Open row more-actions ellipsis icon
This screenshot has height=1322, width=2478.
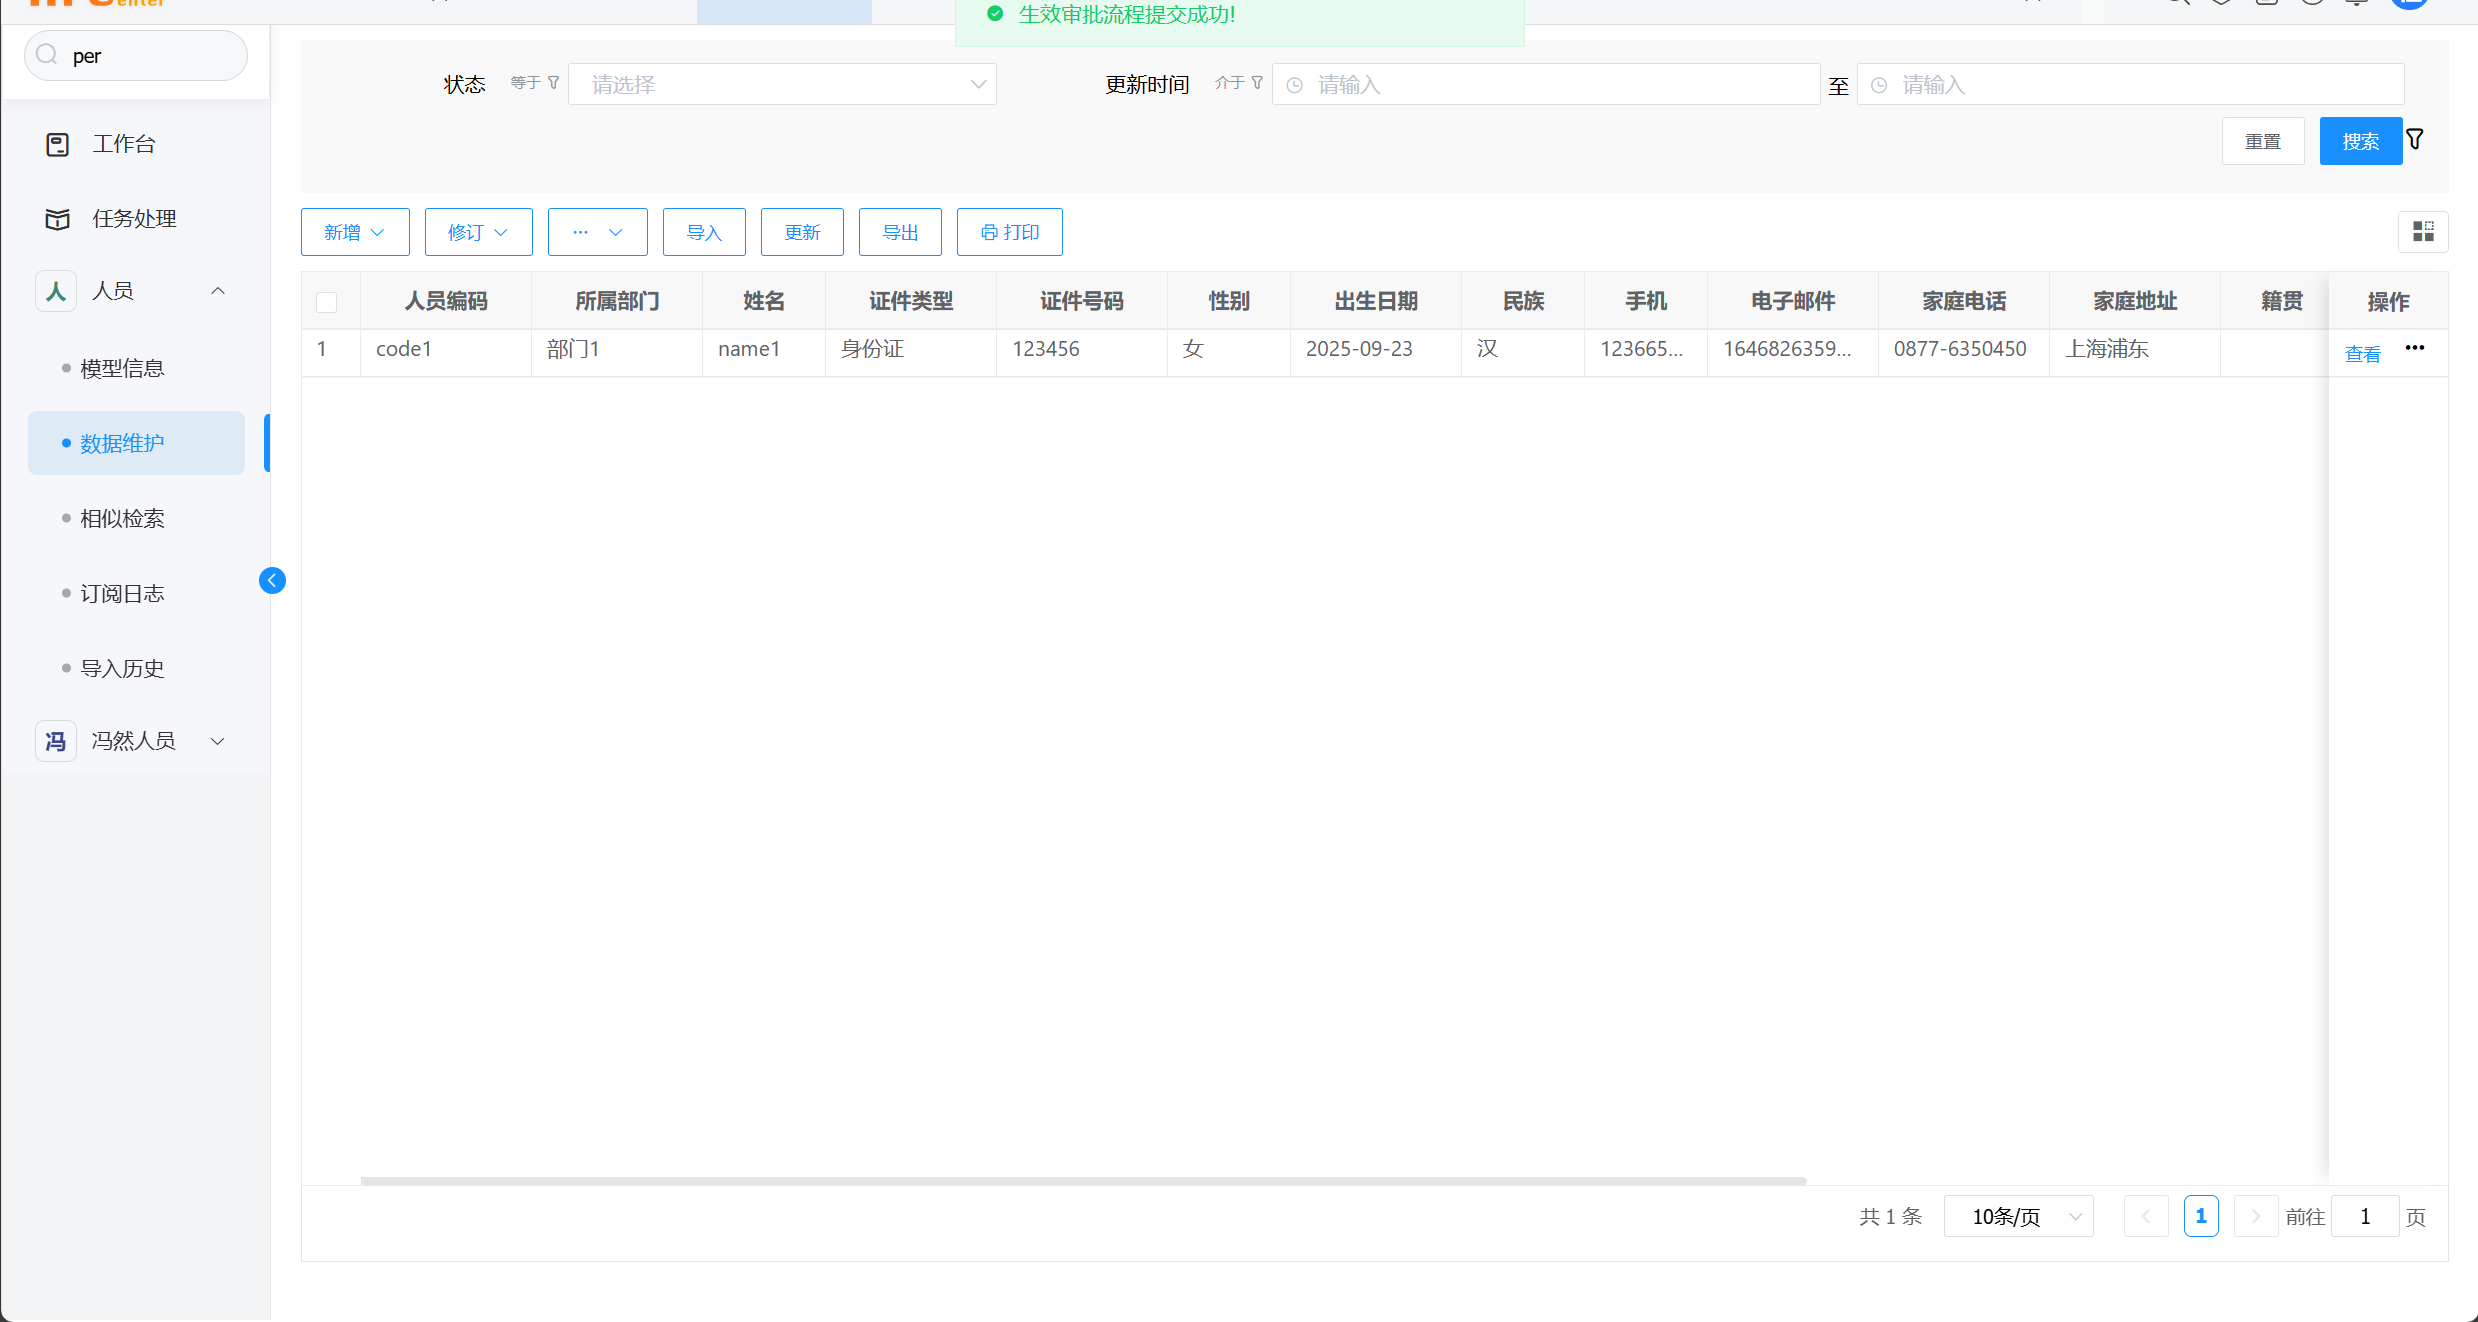pyautogui.click(x=2415, y=348)
